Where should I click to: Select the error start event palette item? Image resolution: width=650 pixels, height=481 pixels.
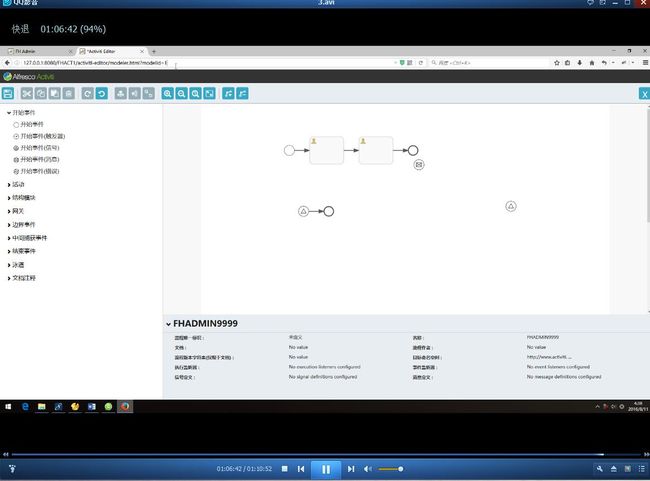point(36,171)
